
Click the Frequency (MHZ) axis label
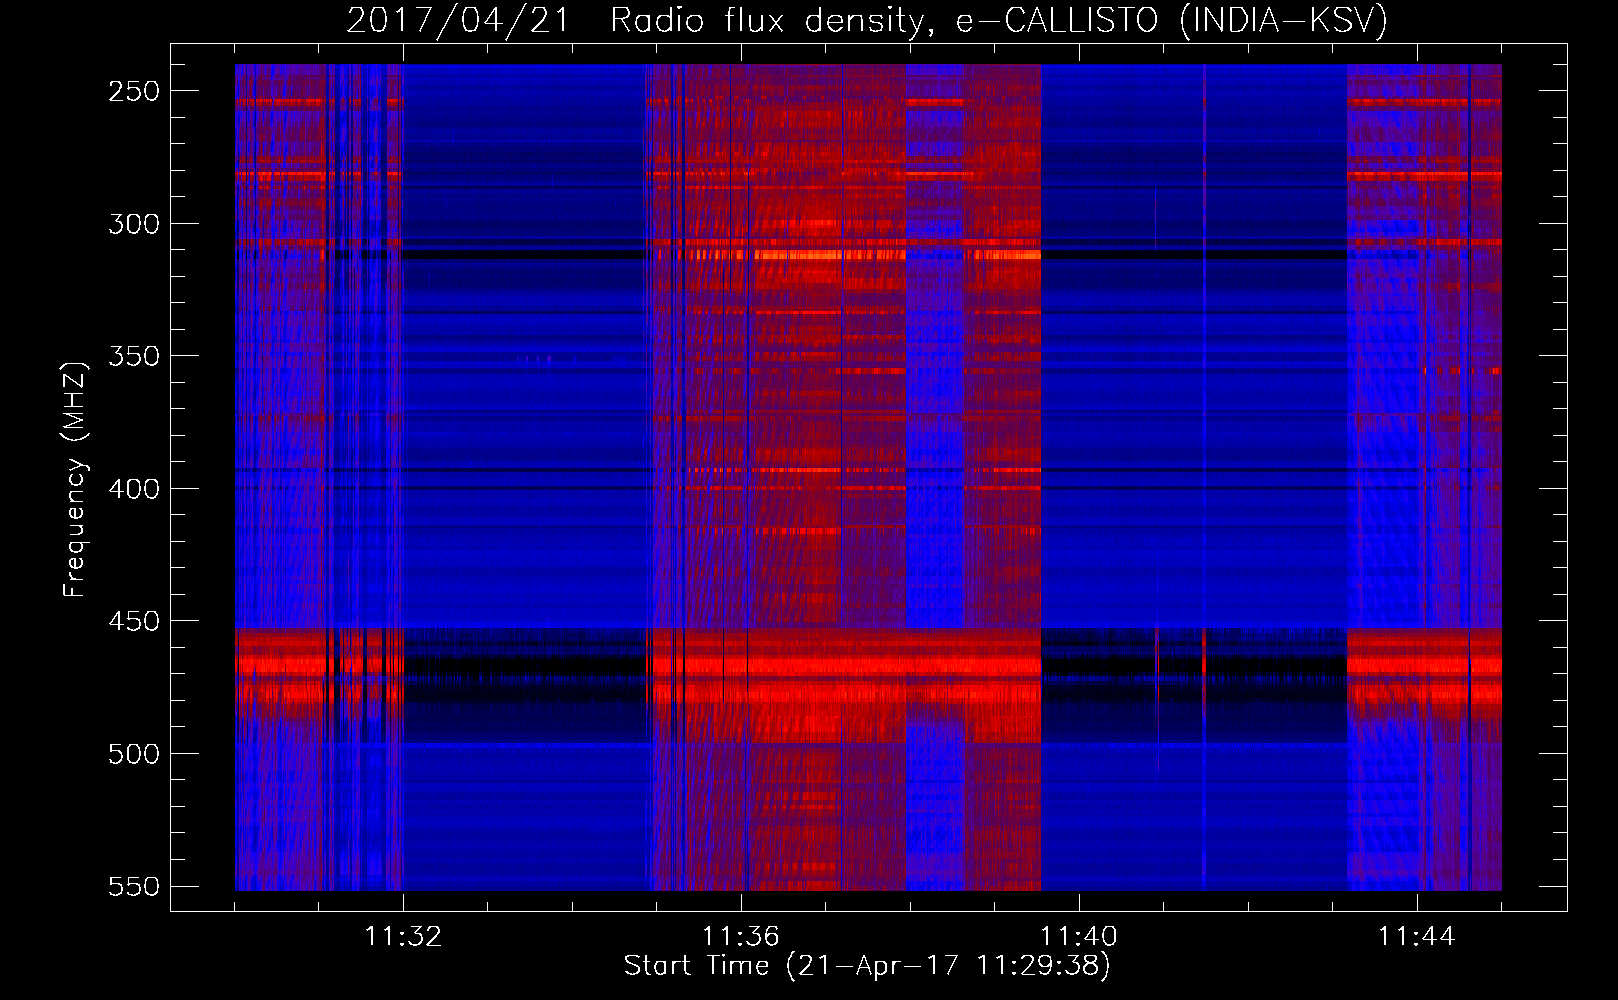click(x=75, y=479)
